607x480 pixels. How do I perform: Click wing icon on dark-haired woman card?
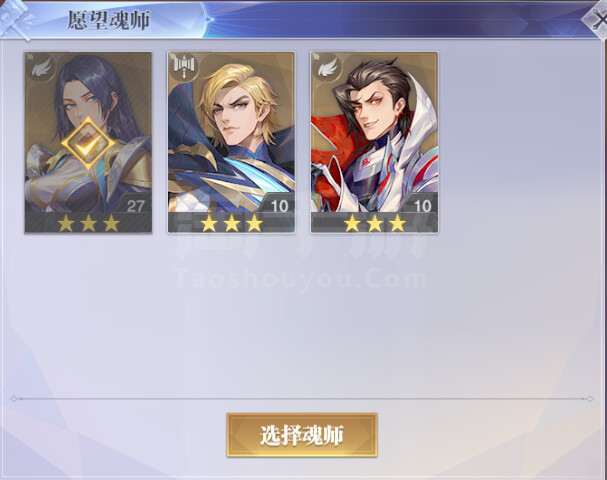41,69
